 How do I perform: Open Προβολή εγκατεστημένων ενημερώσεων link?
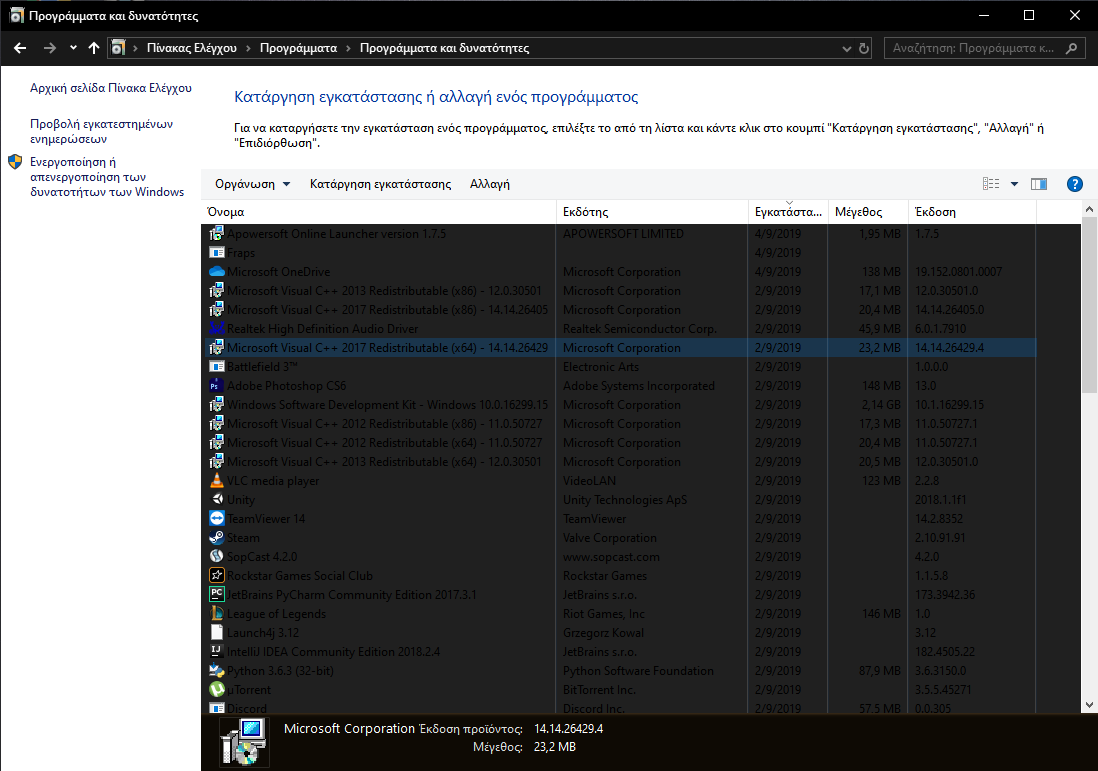(x=102, y=131)
